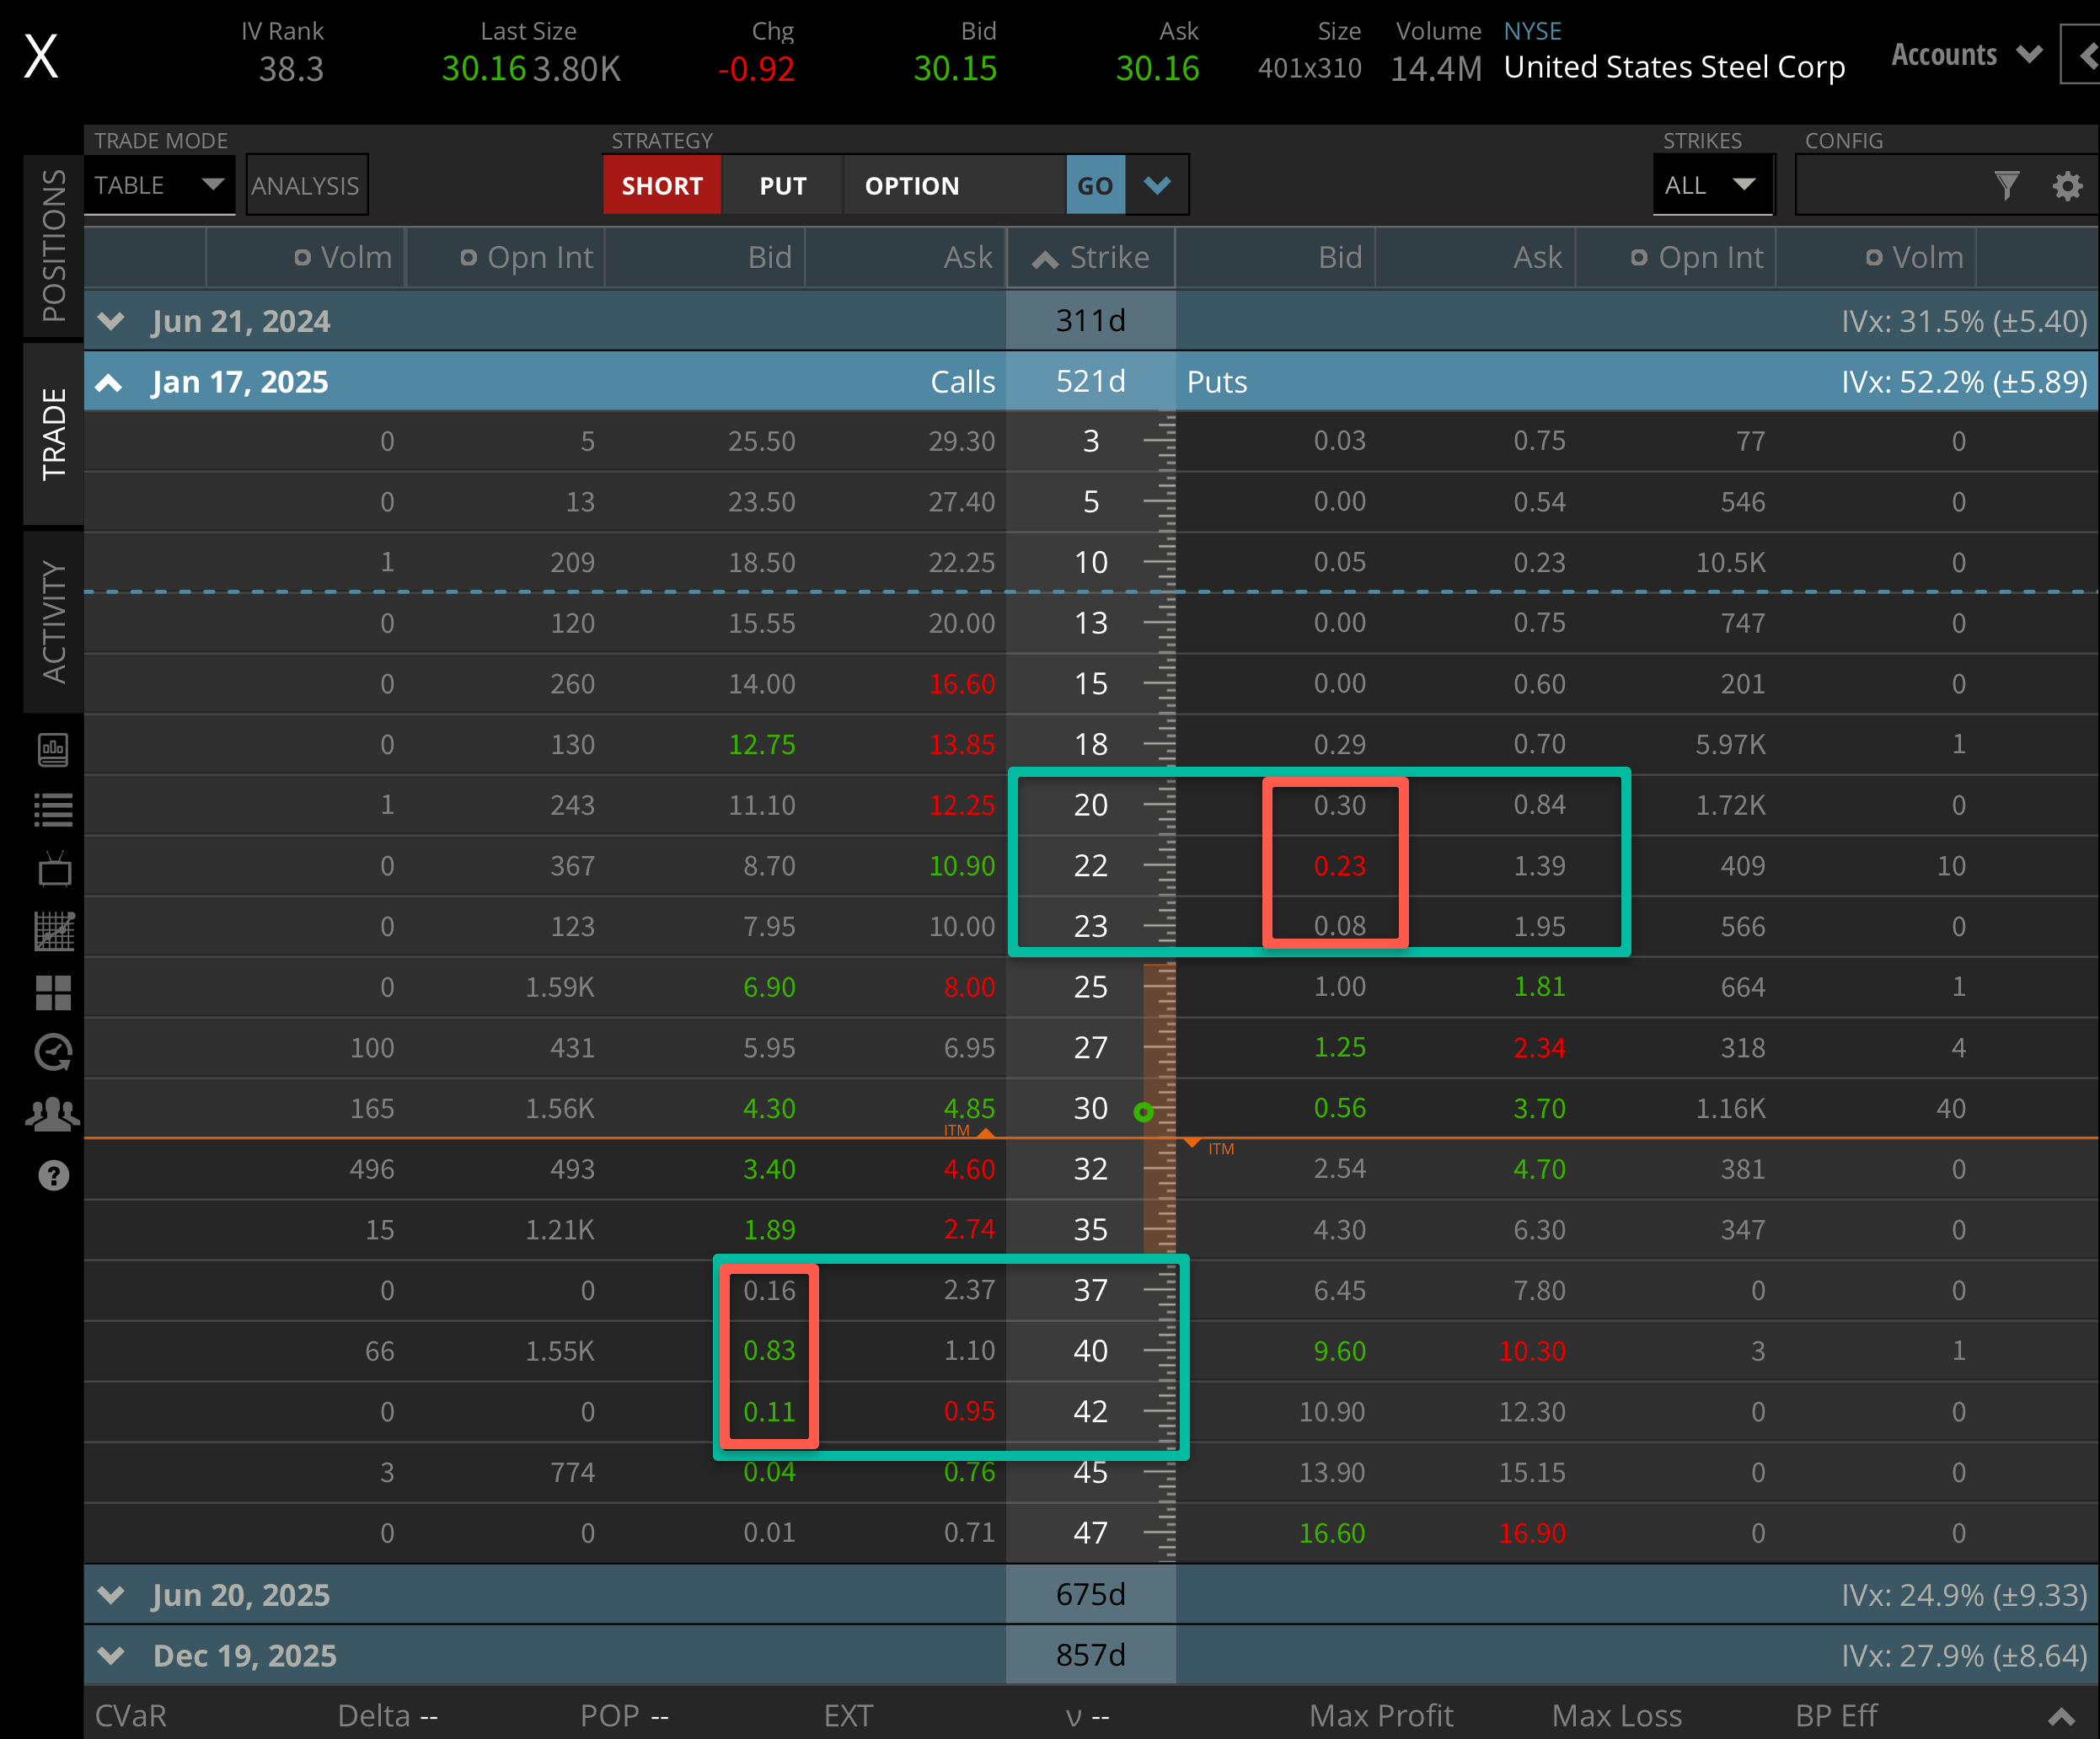Open the journal report icon
The image size is (2100, 1739).
(55, 750)
